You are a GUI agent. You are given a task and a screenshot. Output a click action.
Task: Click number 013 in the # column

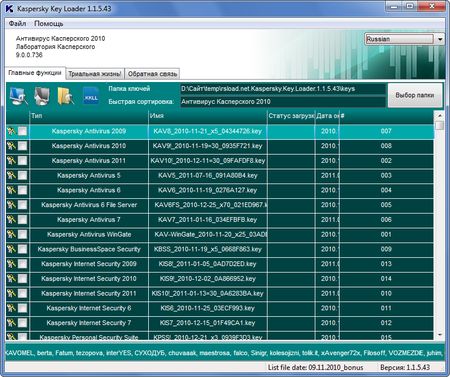point(386,264)
